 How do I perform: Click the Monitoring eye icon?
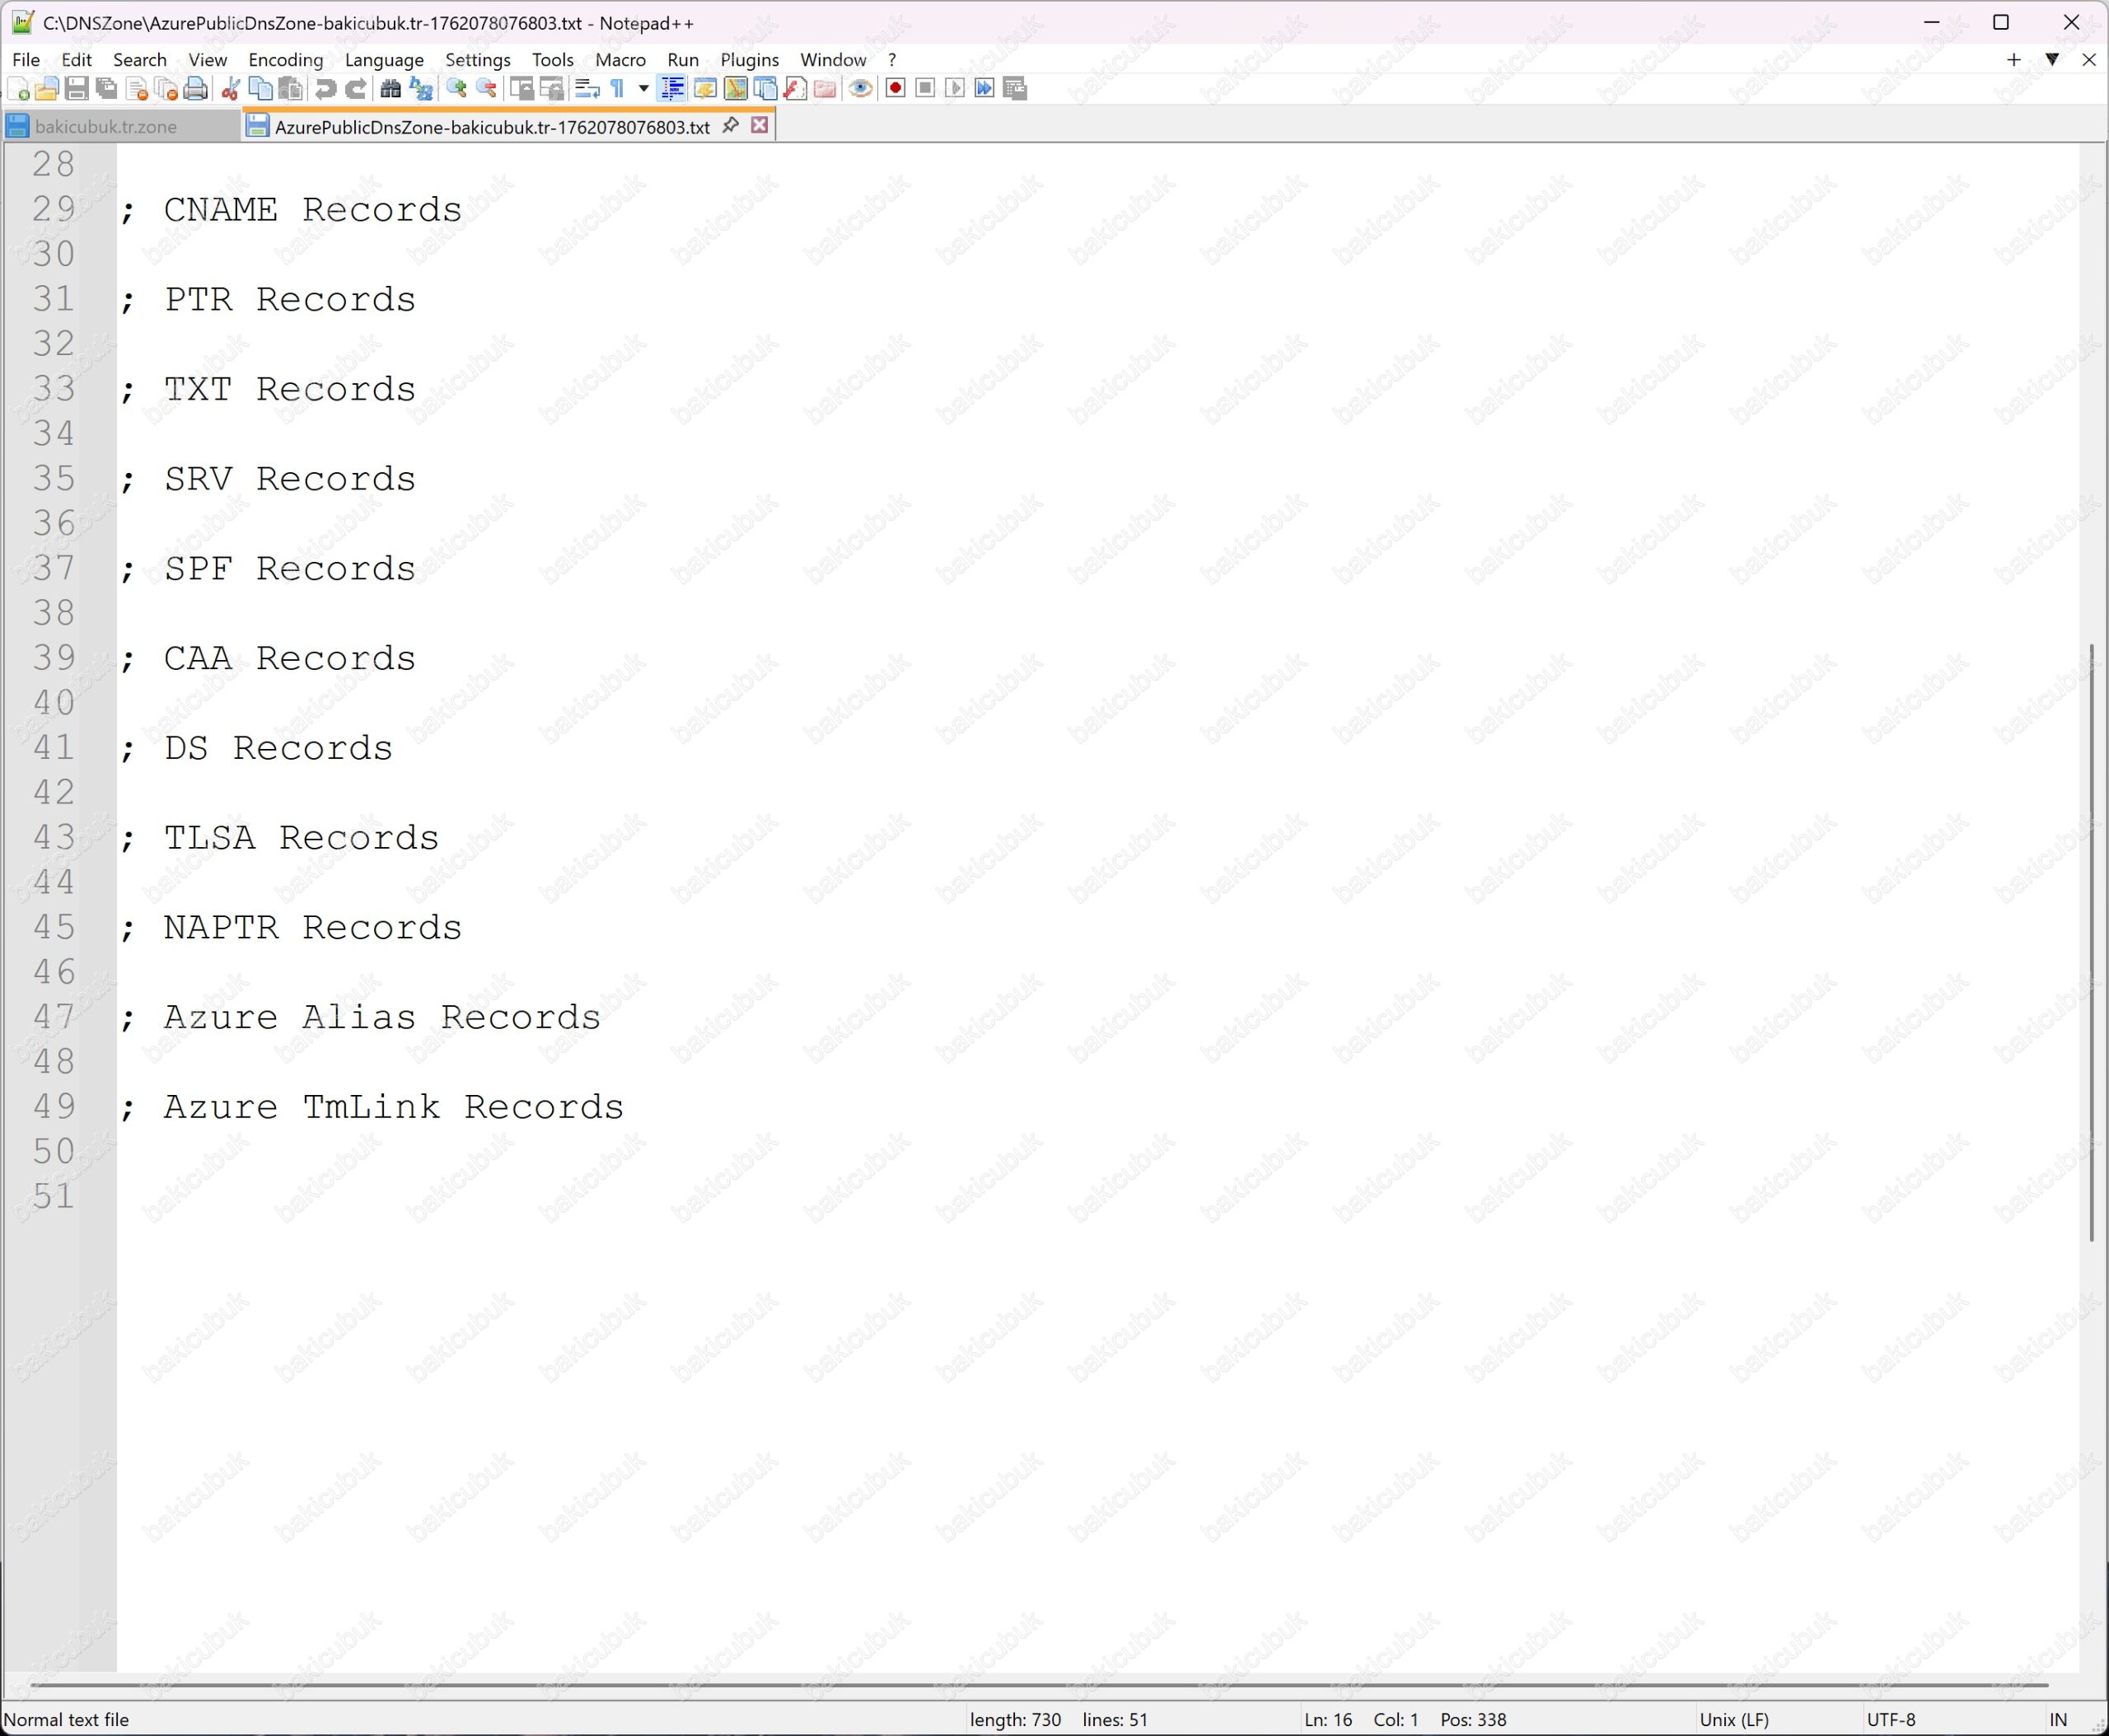tap(860, 89)
